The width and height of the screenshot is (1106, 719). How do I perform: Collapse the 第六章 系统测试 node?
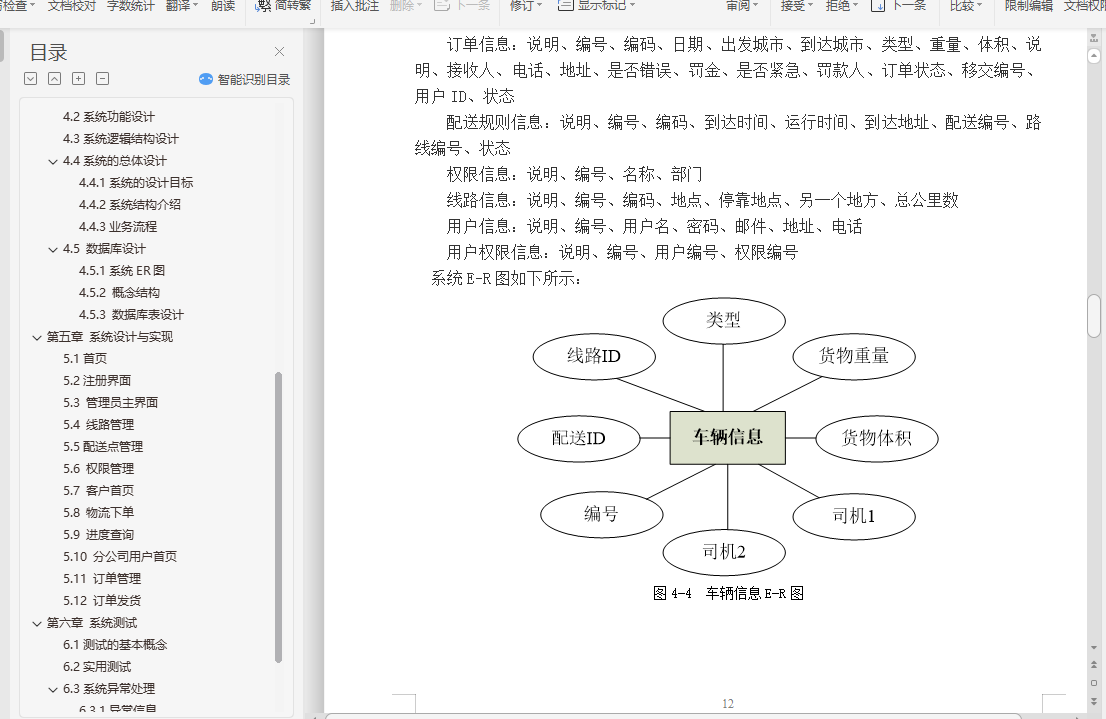[37, 624]
